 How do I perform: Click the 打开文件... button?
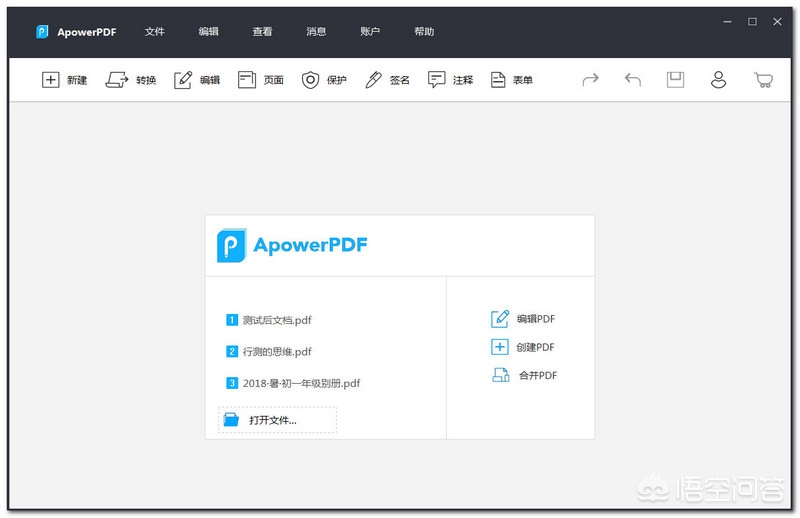278,420
